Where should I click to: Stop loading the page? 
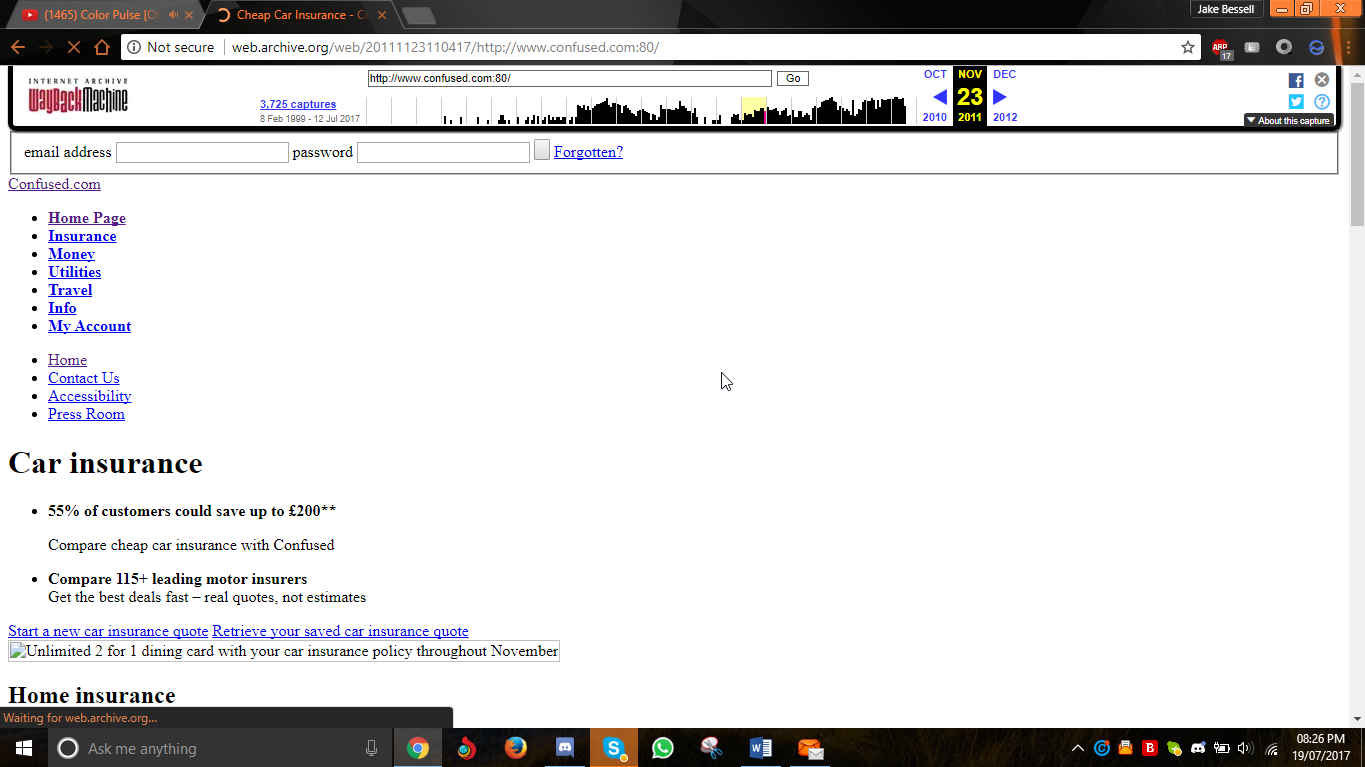coord(74,47)
